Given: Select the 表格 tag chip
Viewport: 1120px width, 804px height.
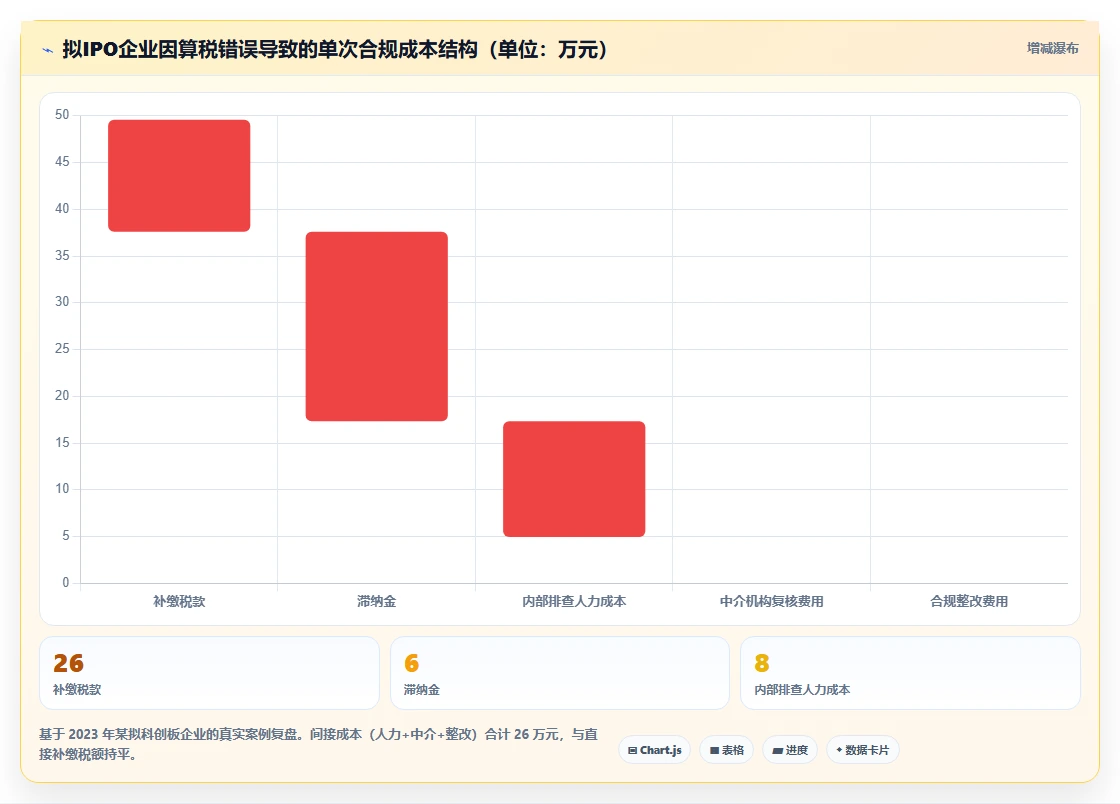Looking at the screenshot, I should pos(726,750).
